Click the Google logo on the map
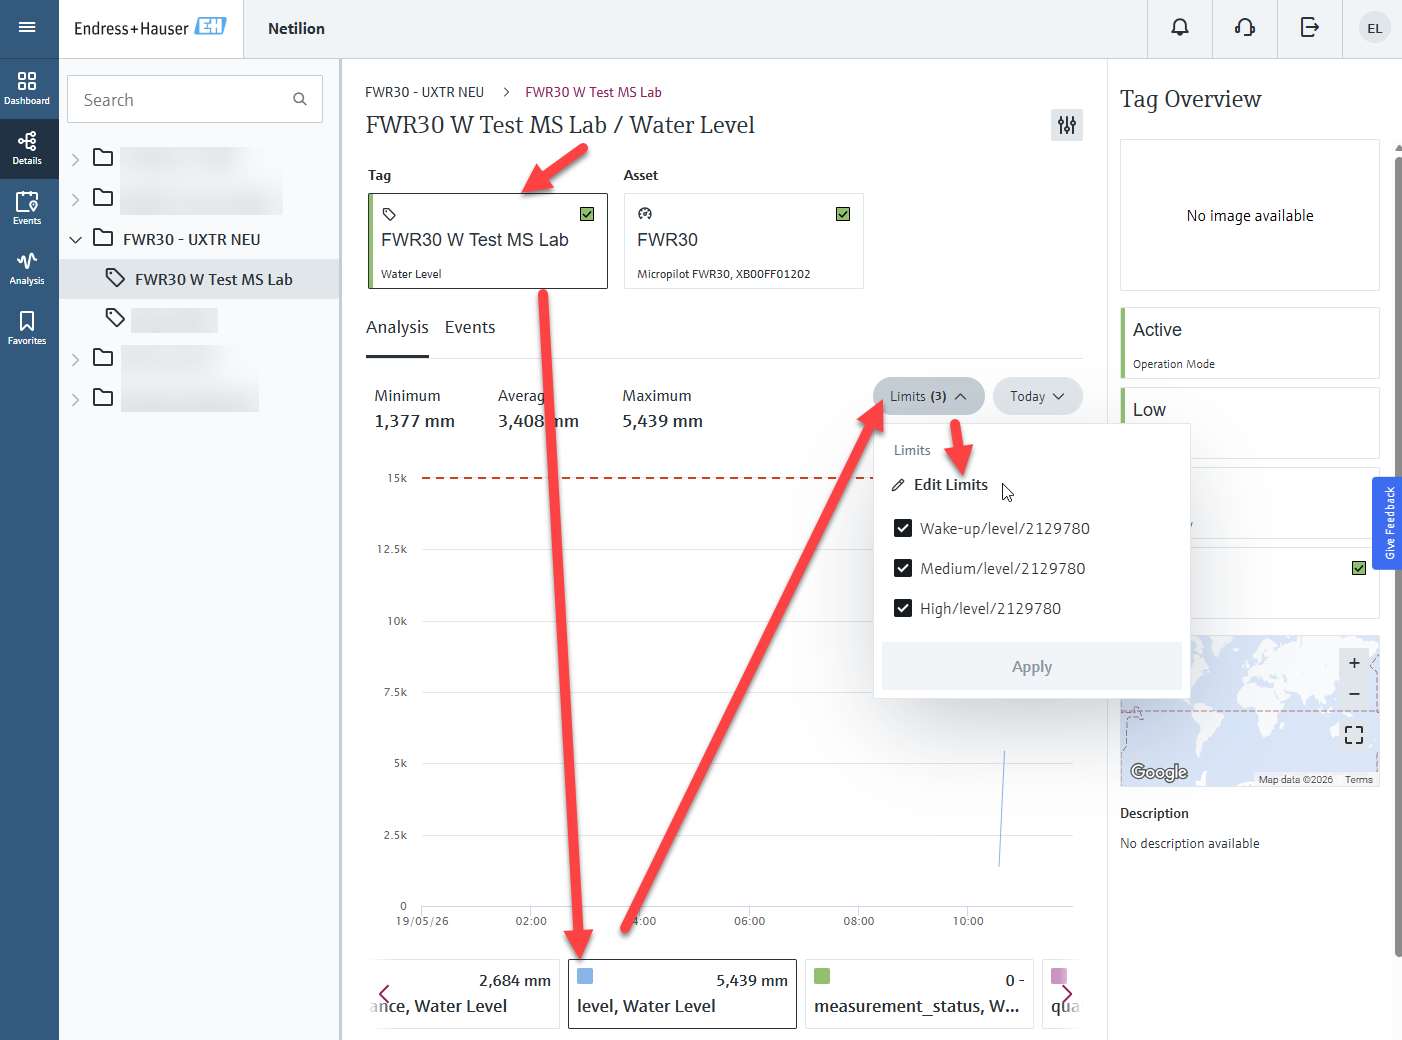The image size is (1402, 1040). pos(1159,772)
